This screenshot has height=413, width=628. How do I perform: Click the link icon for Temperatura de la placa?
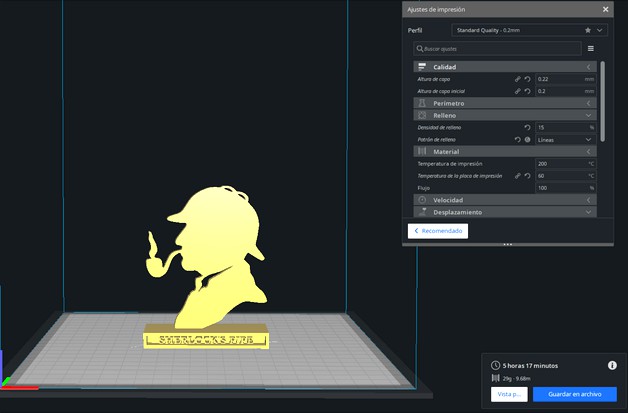click(x=518, y=175)
